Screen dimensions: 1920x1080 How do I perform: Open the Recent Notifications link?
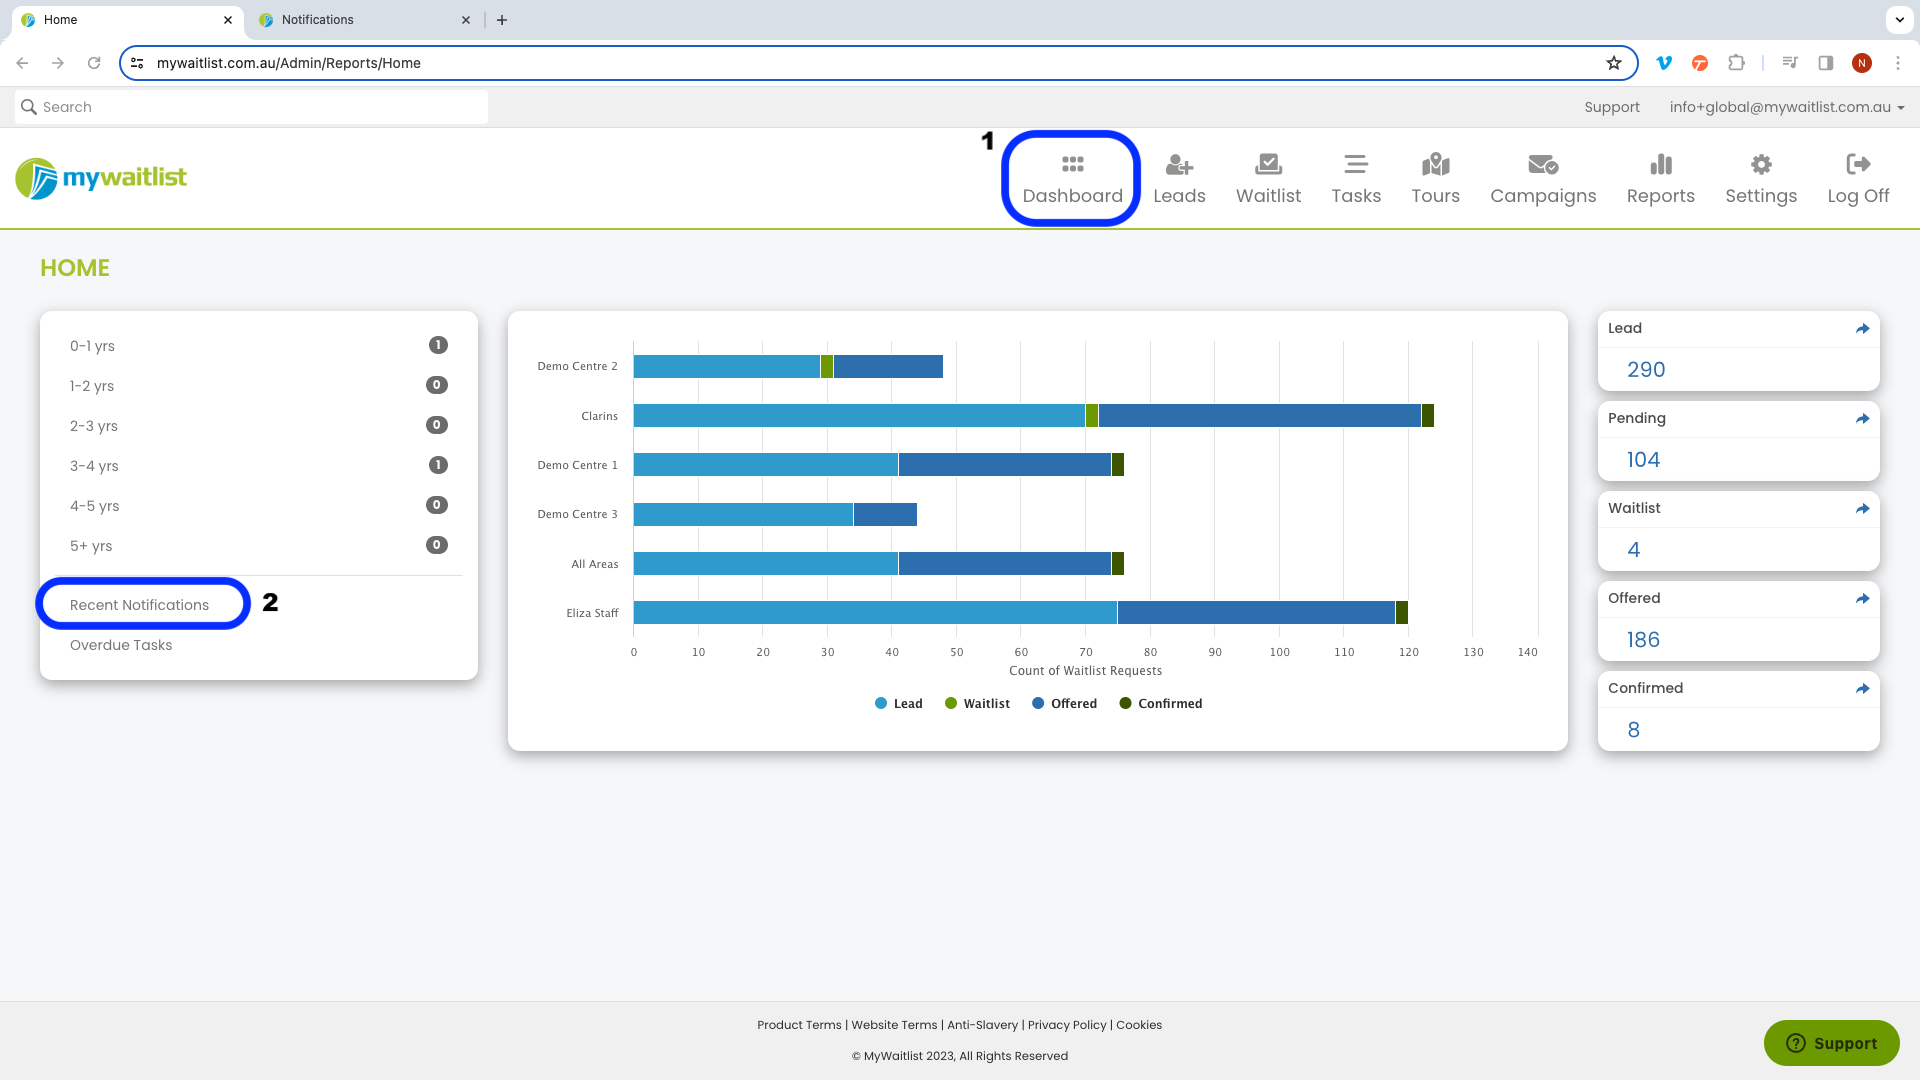click(140, 605)
